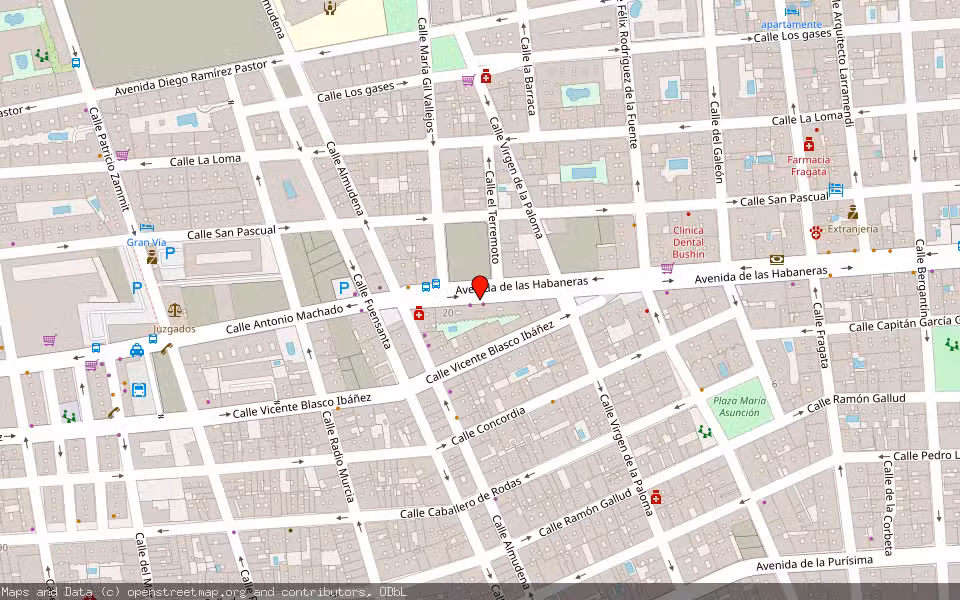Select the scales of justice icon at Juzgados
Viewport: 960px width, 600px height.
pyautogui.click(x=175, y=311)
